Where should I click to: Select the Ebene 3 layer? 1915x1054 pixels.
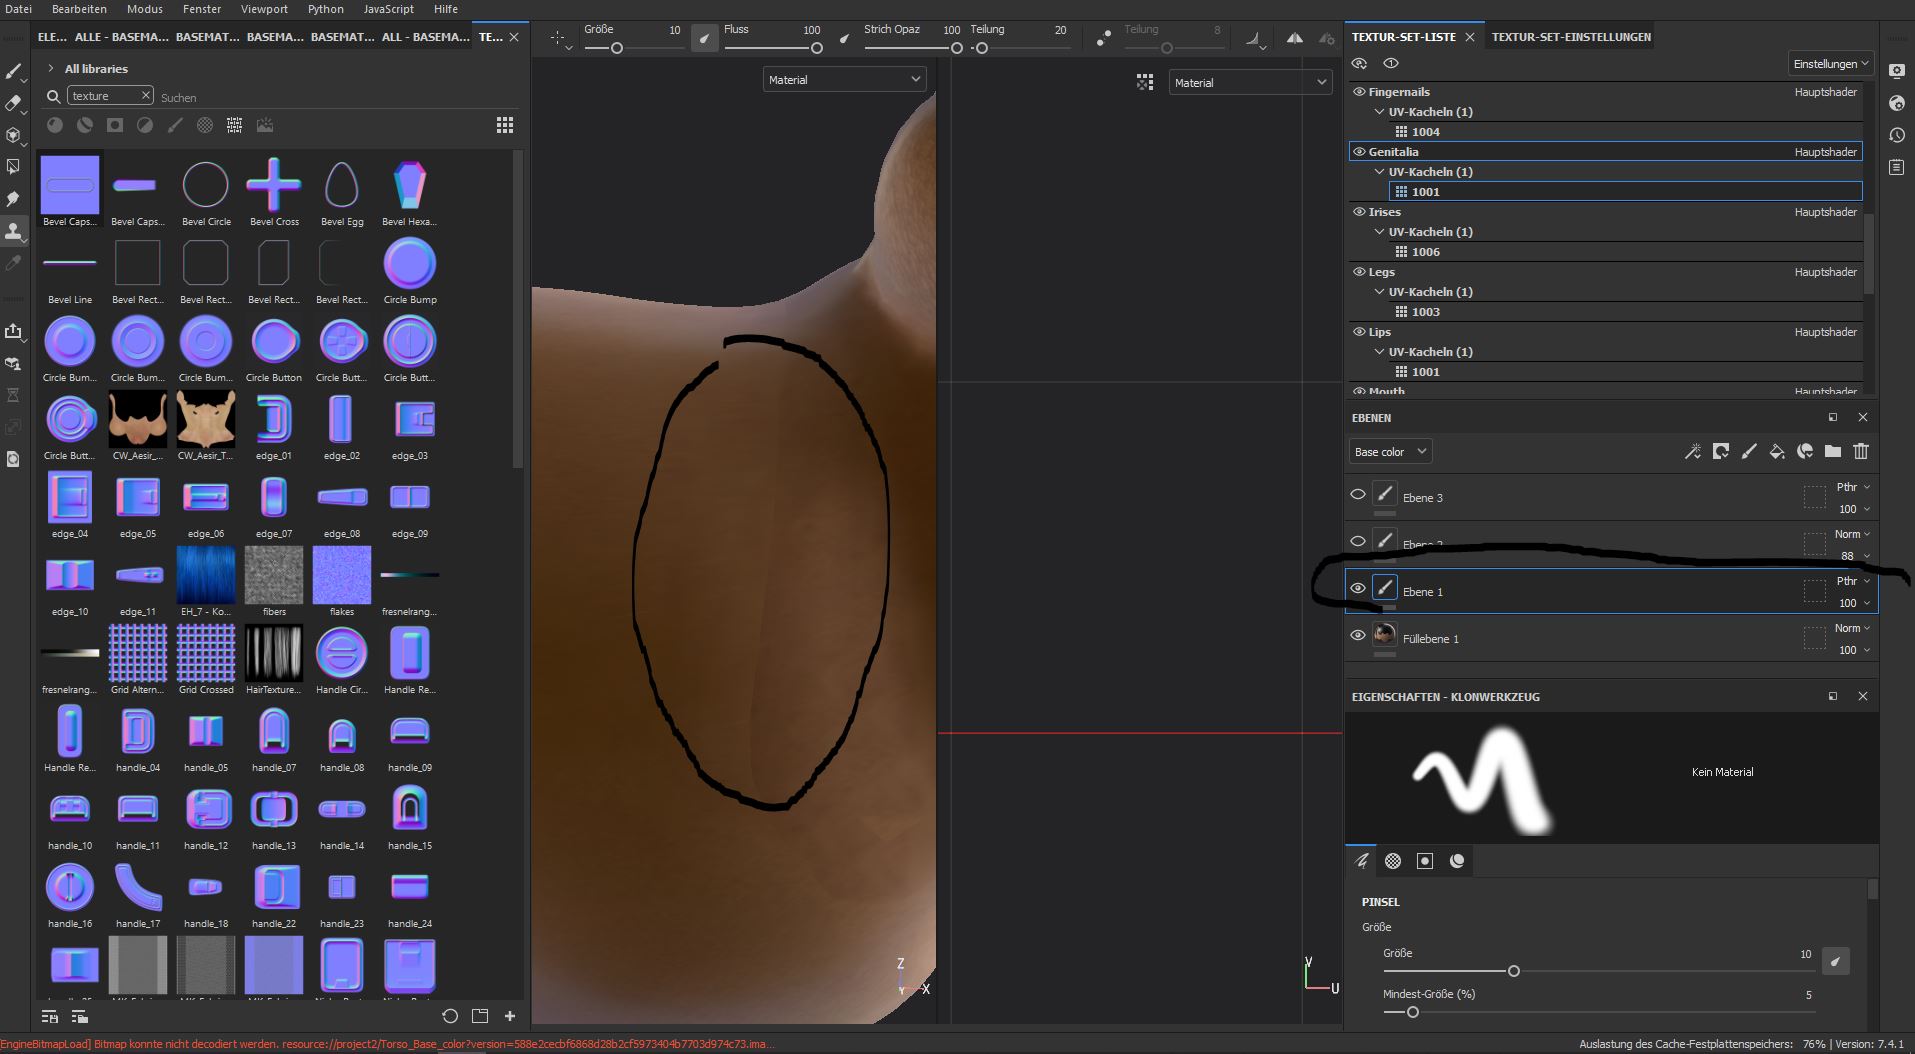pos(1612,497)
